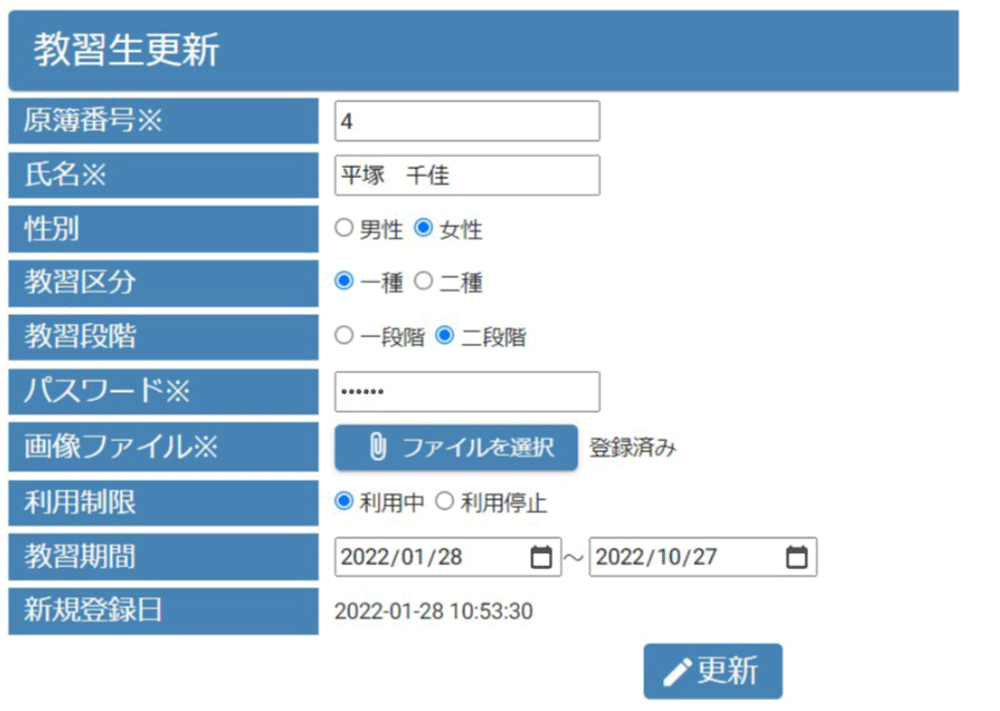Screen dimensions: 1000x711
Task: Open the calendar picker for end date 2022/10/27
Action: click(796, 558)
